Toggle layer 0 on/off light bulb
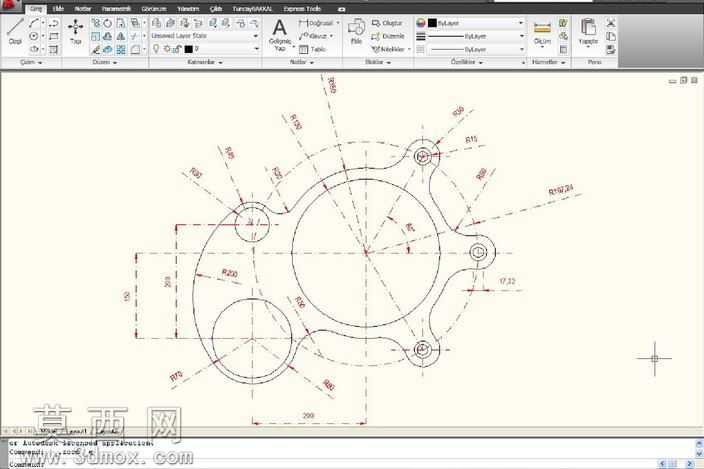The image size is (704, 469). click(x=156, y=48)
